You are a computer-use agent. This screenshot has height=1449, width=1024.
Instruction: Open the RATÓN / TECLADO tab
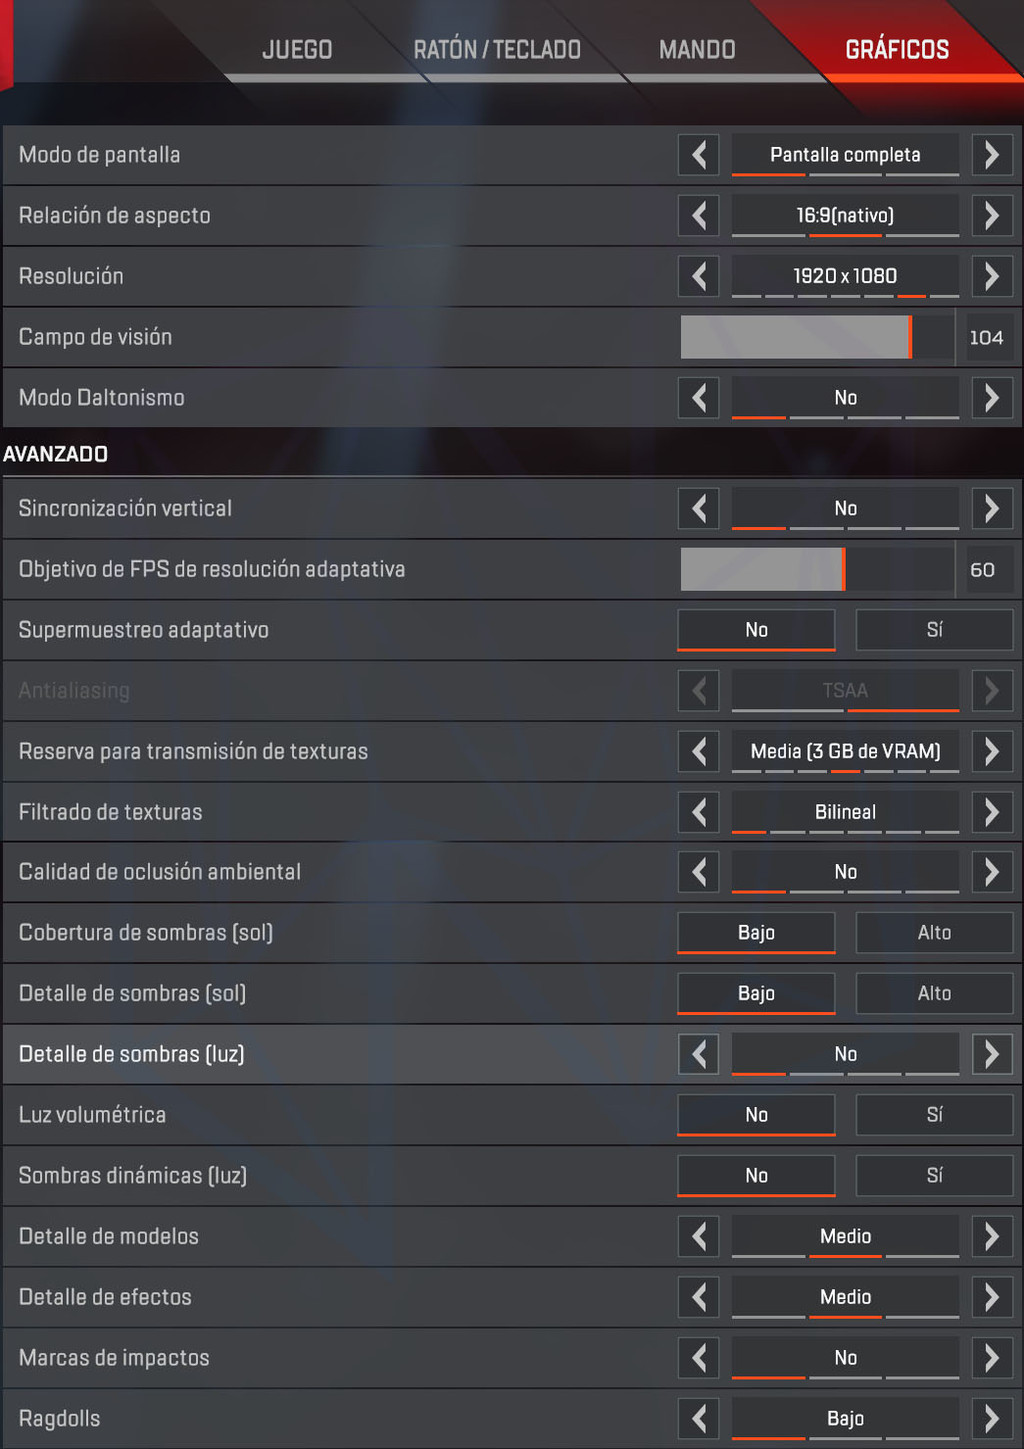tap(497, 50)
